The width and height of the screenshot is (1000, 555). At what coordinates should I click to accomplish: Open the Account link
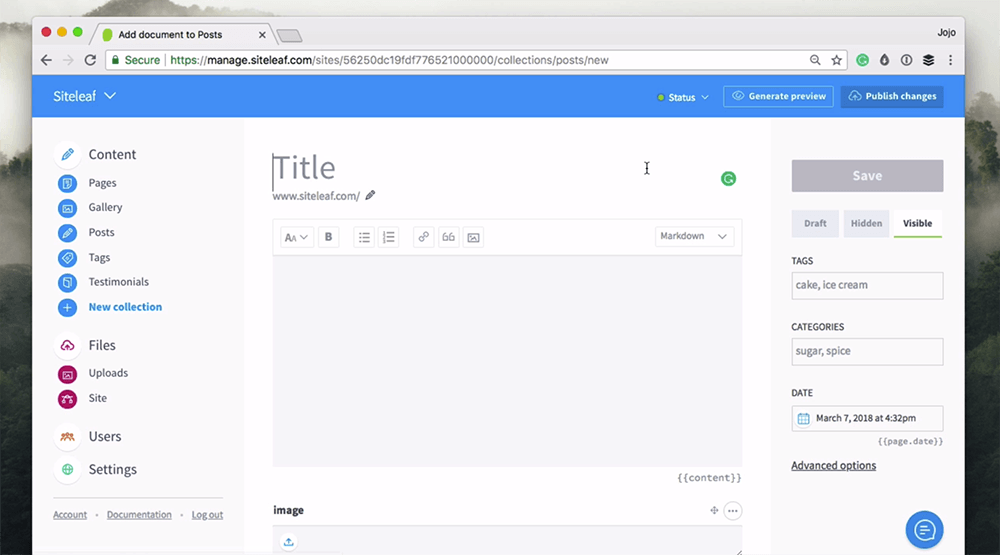point(70,515)
